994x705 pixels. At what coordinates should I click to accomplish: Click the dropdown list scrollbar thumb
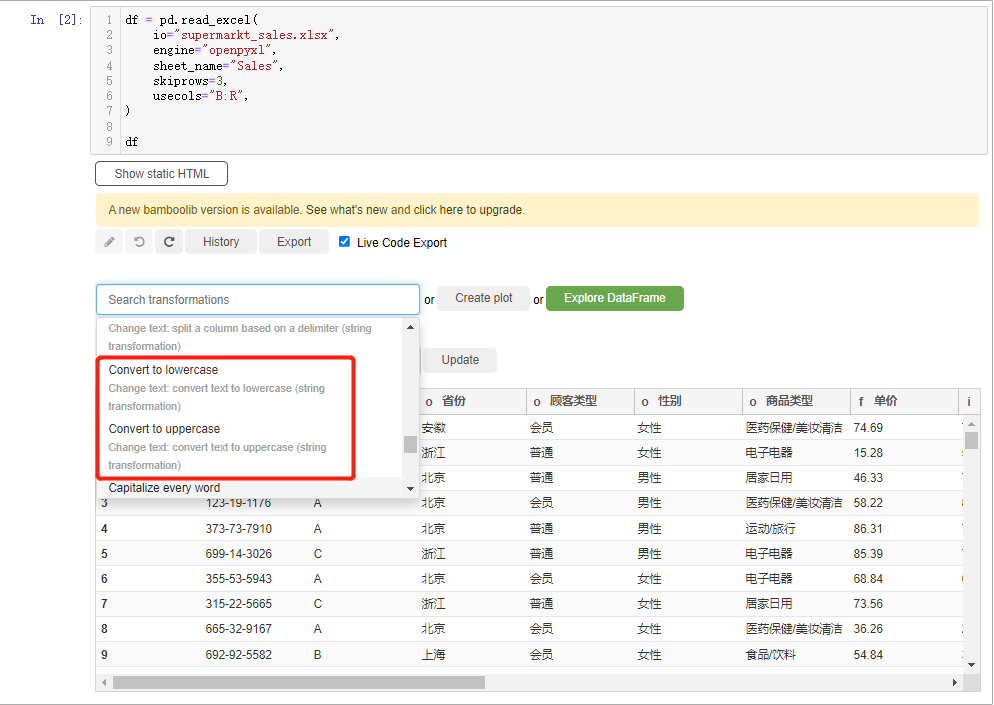(x=410, y=444)
